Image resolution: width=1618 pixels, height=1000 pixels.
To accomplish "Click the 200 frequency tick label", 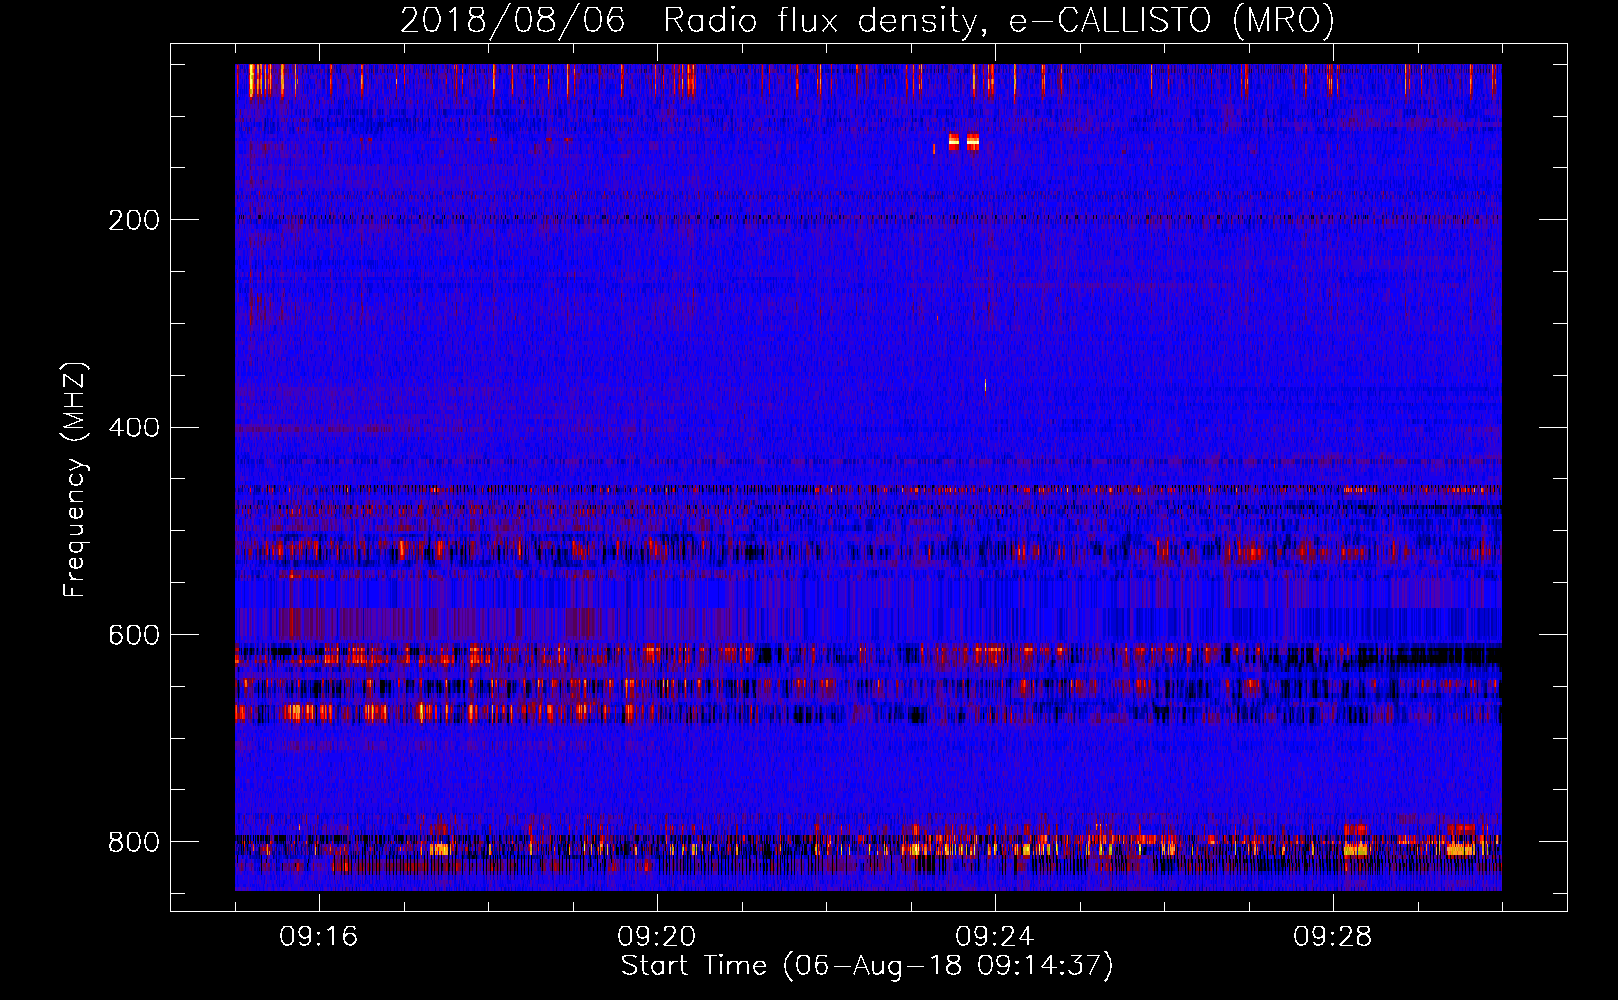I will point(134,220).
